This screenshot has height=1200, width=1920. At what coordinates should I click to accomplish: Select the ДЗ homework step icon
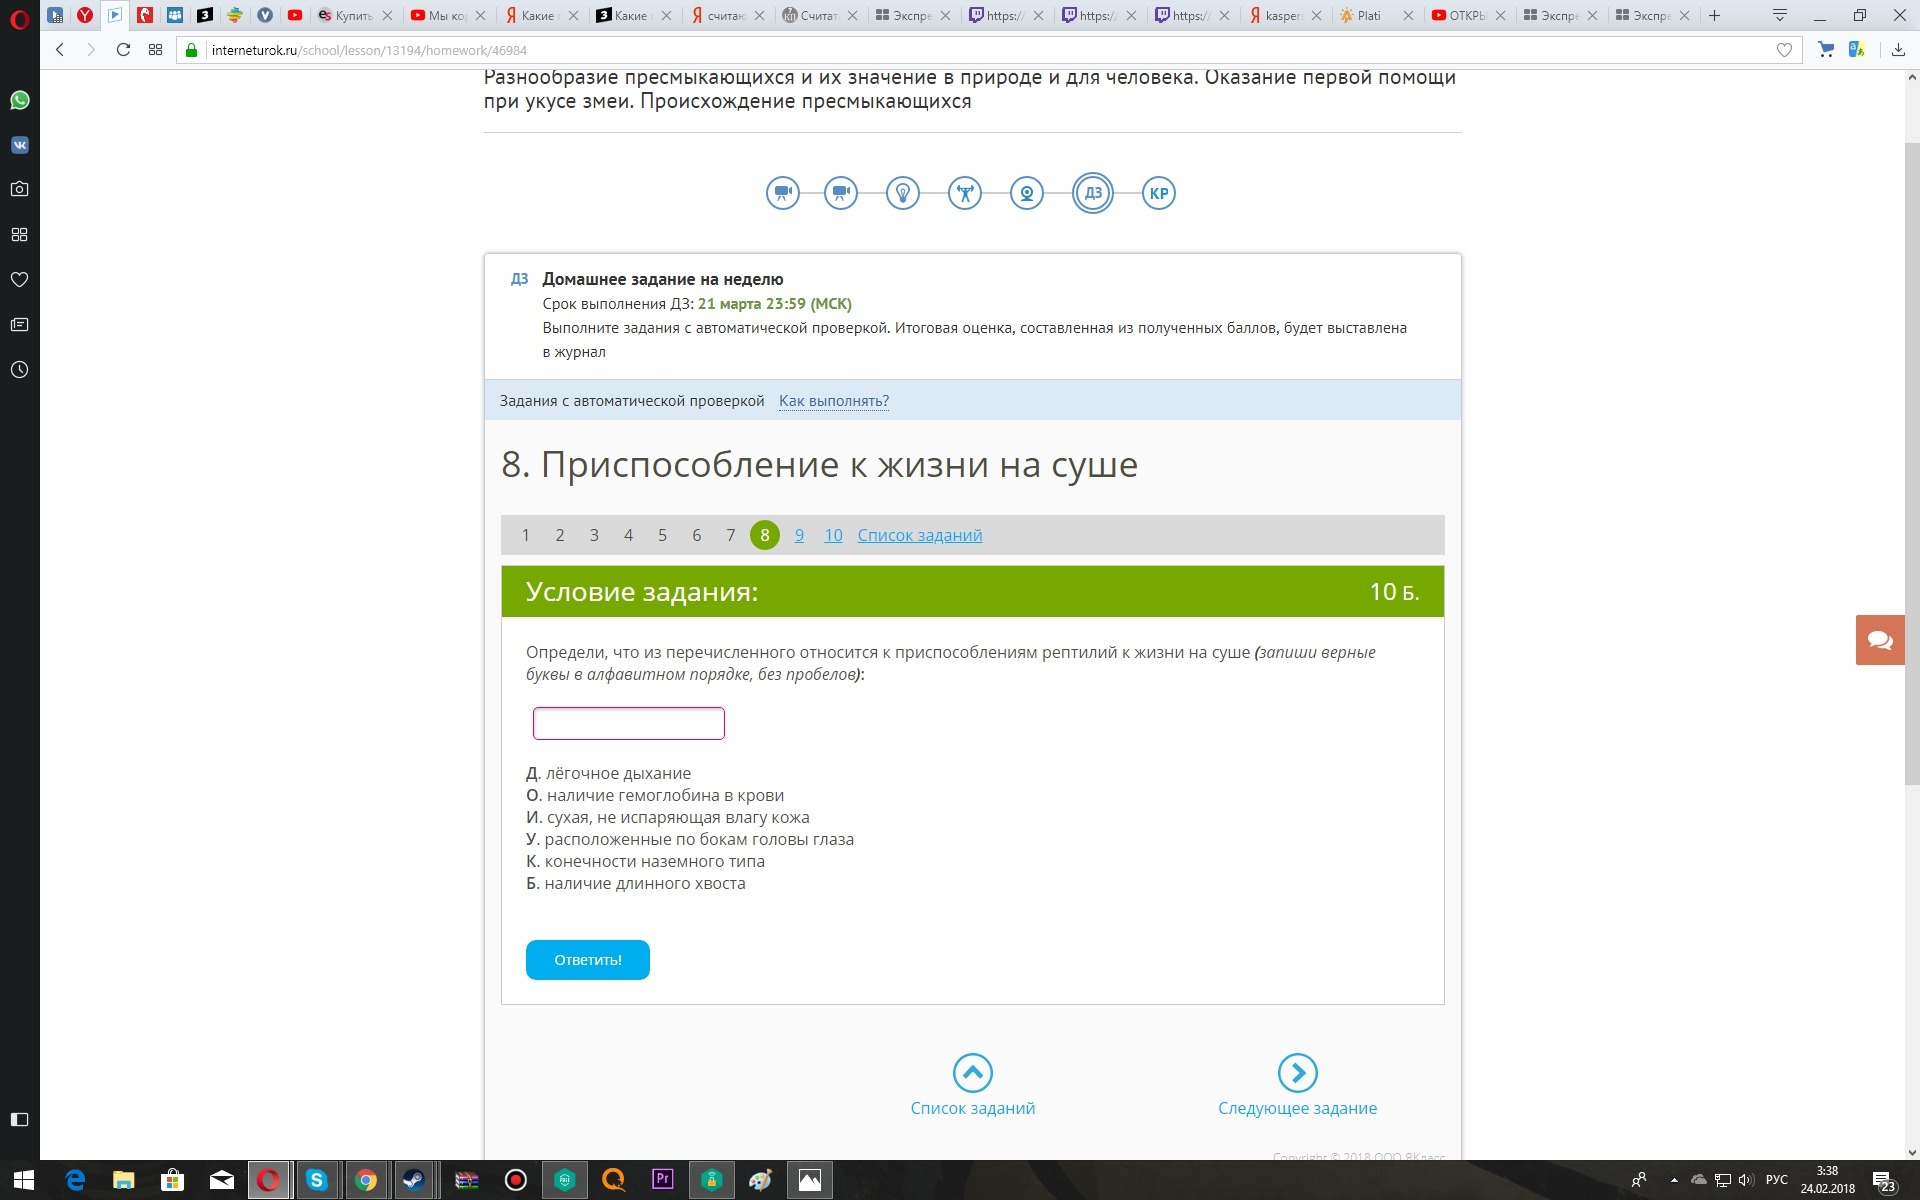tap(1093, 193)
